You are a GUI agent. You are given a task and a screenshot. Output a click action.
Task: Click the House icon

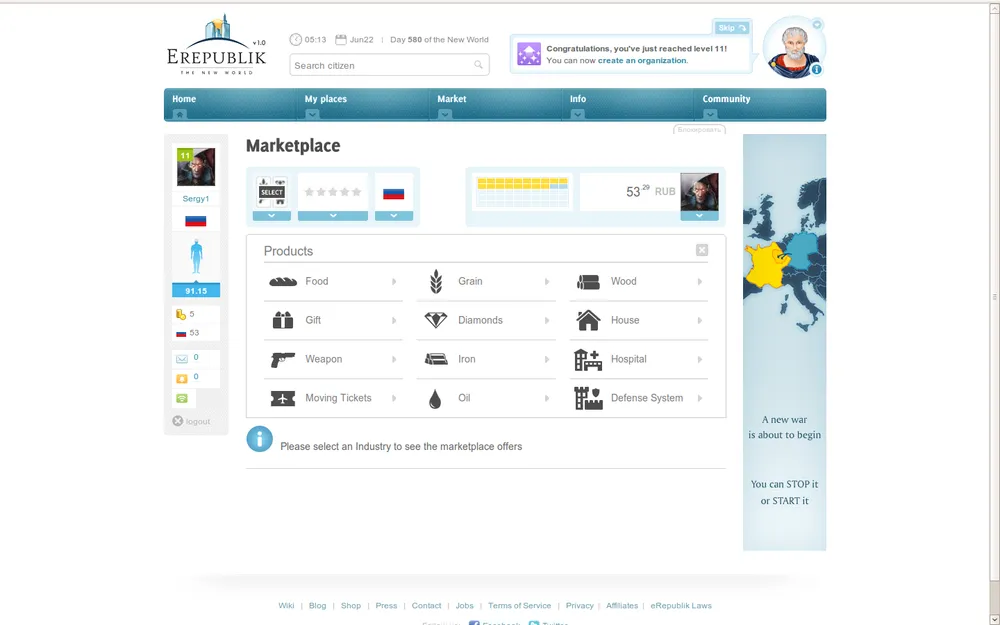coord(588,320)
